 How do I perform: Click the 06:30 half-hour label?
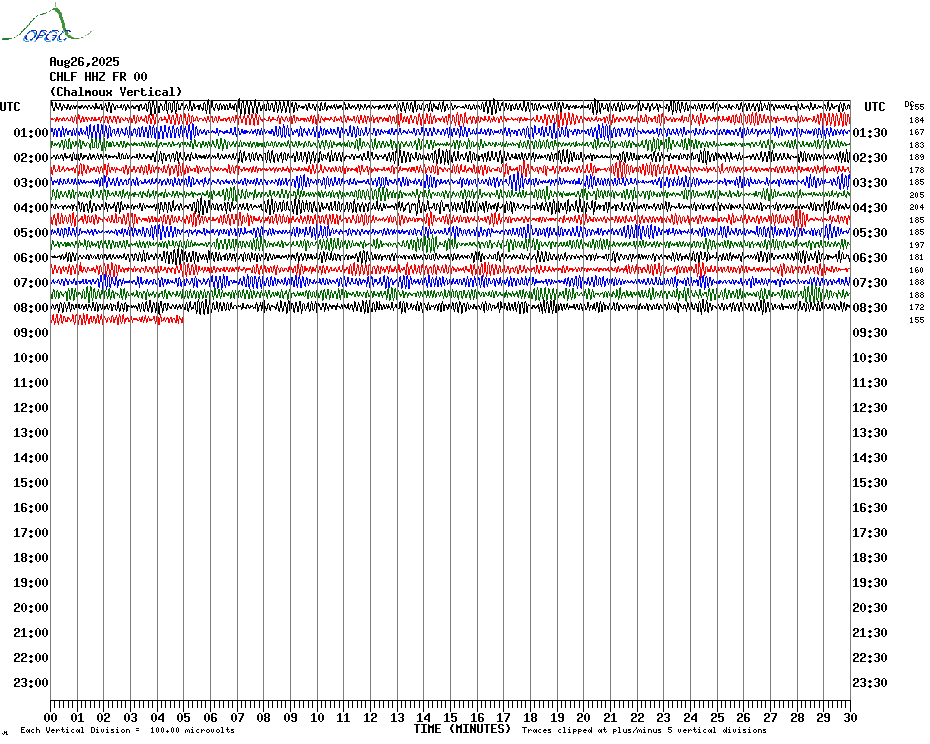tap(870, 257)
